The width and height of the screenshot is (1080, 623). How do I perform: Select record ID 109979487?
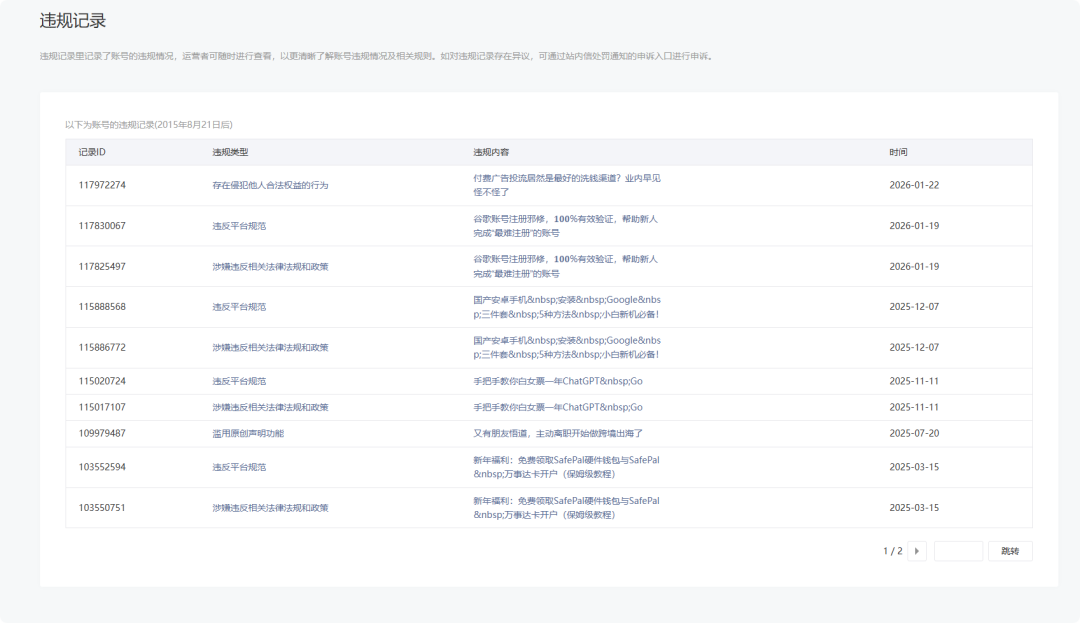[102, 434]
